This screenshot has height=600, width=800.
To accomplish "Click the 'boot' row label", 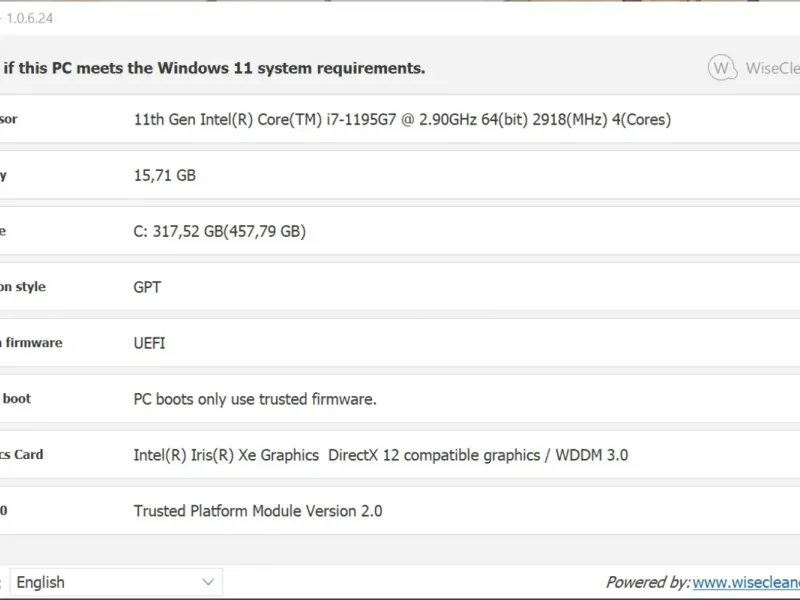I will point(16,399).
